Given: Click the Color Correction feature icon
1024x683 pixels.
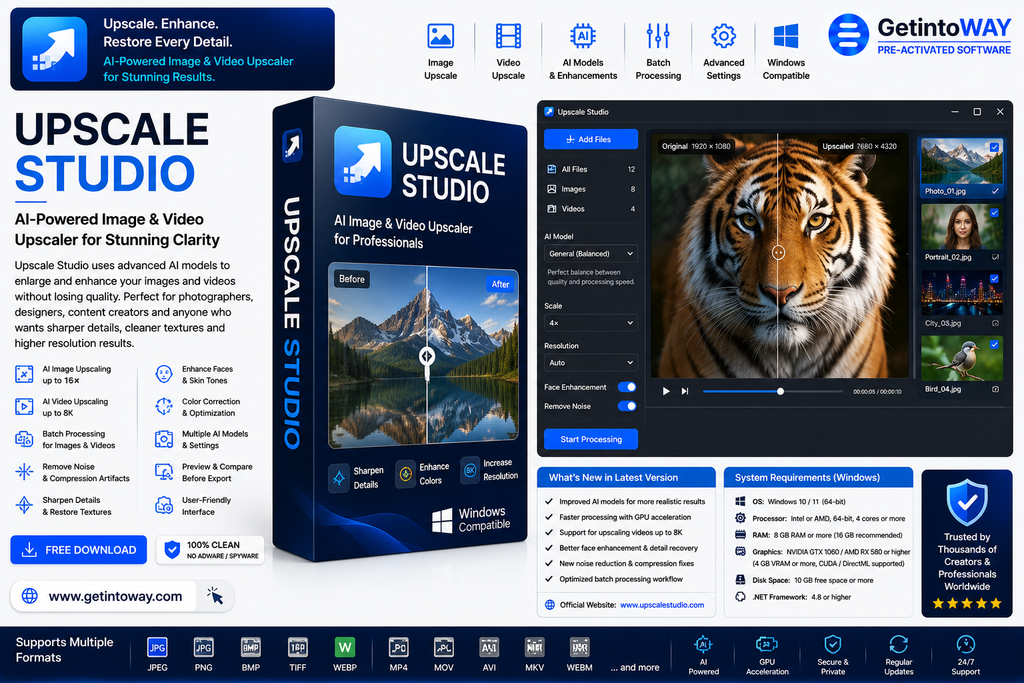Looking at the screenshot, I should pos(164,406).
